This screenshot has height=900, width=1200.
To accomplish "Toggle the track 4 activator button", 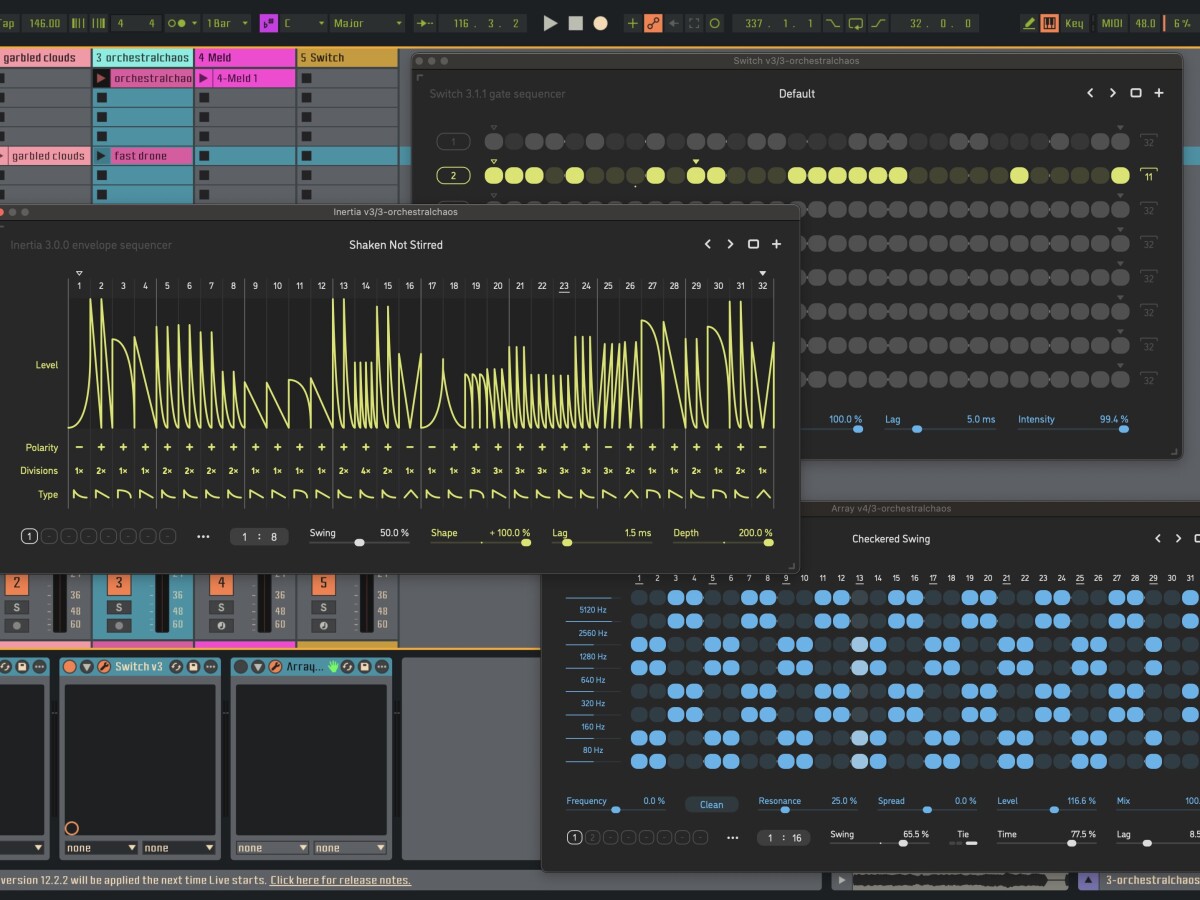I will (220, 585).
